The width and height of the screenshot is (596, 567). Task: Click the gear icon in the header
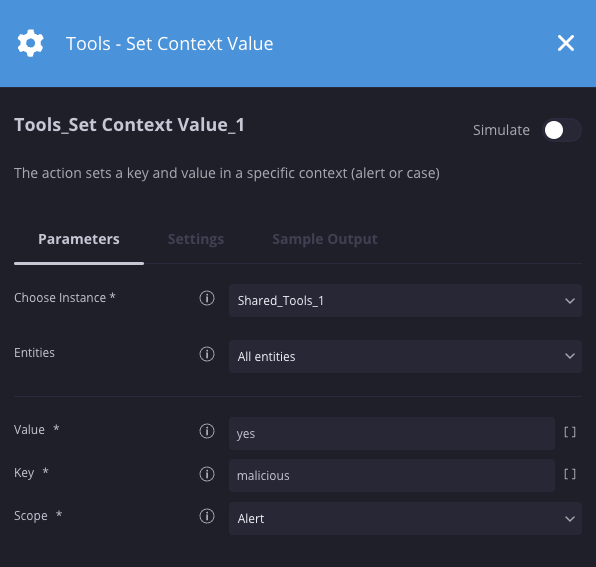[30, 43]
